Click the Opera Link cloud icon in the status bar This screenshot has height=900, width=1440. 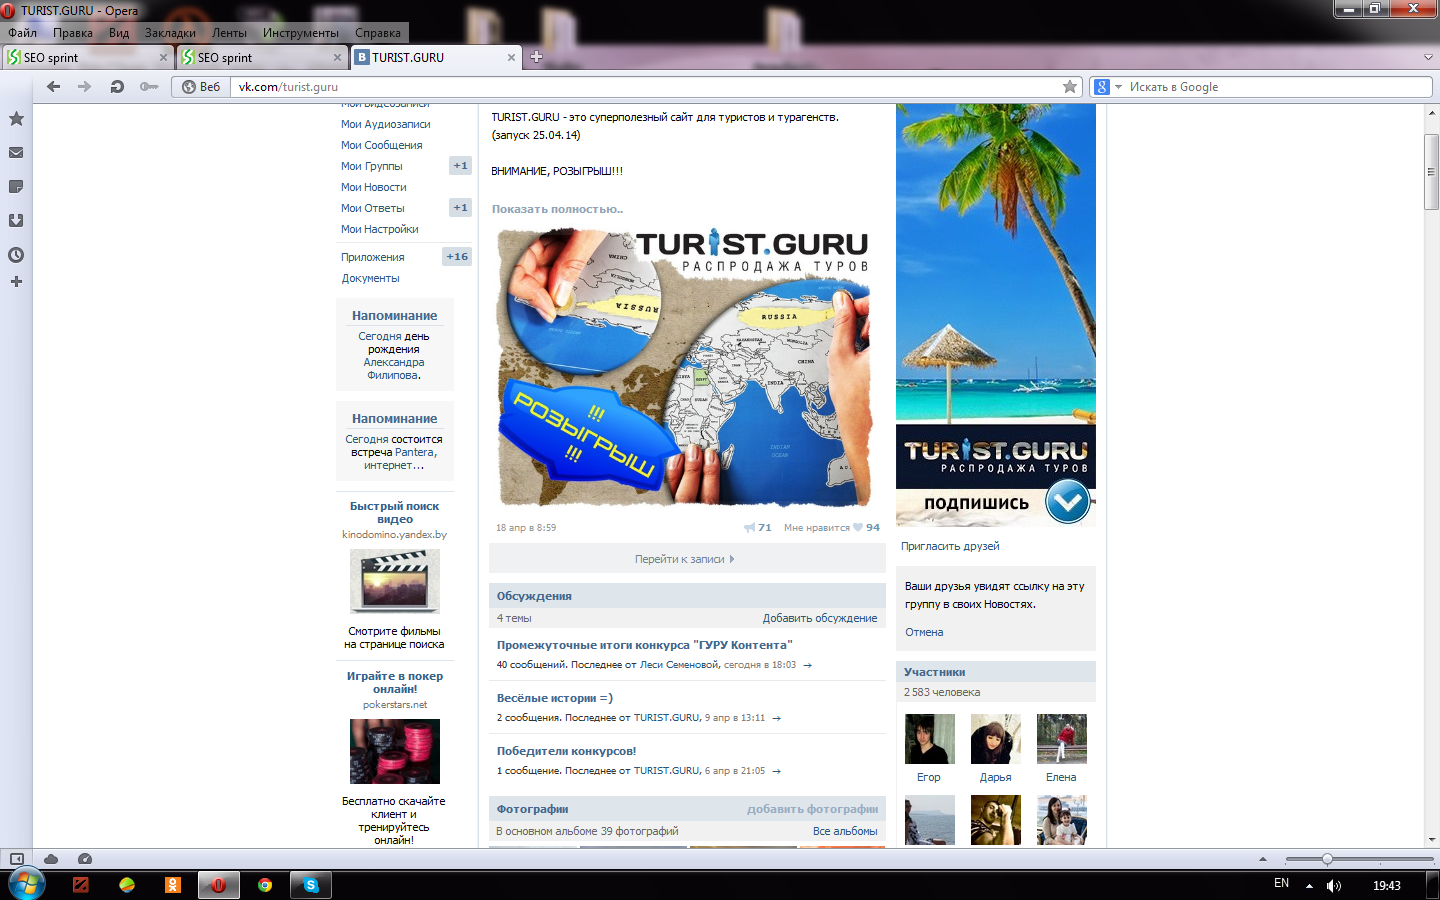[51, 859]
